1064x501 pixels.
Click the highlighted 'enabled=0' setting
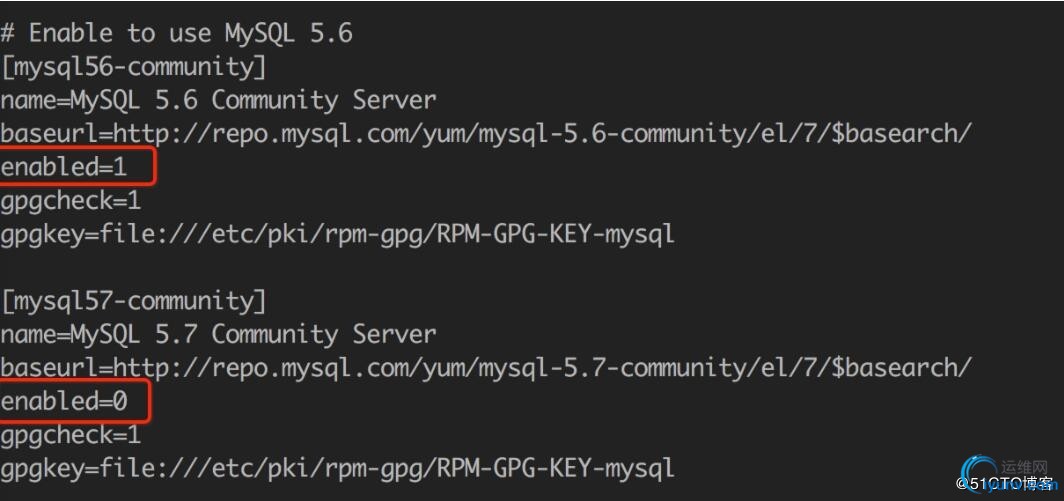pos(64,401)
